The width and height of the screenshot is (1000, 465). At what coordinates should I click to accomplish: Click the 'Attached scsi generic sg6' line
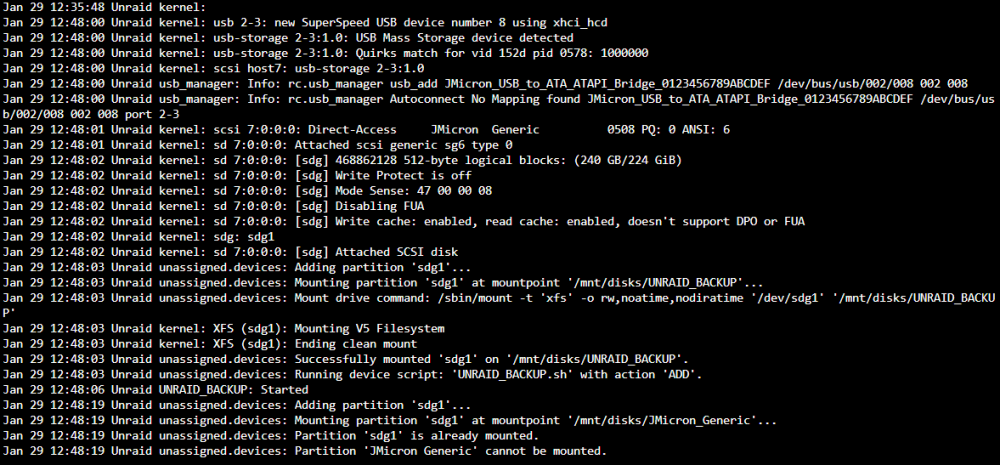click(257, 145)
